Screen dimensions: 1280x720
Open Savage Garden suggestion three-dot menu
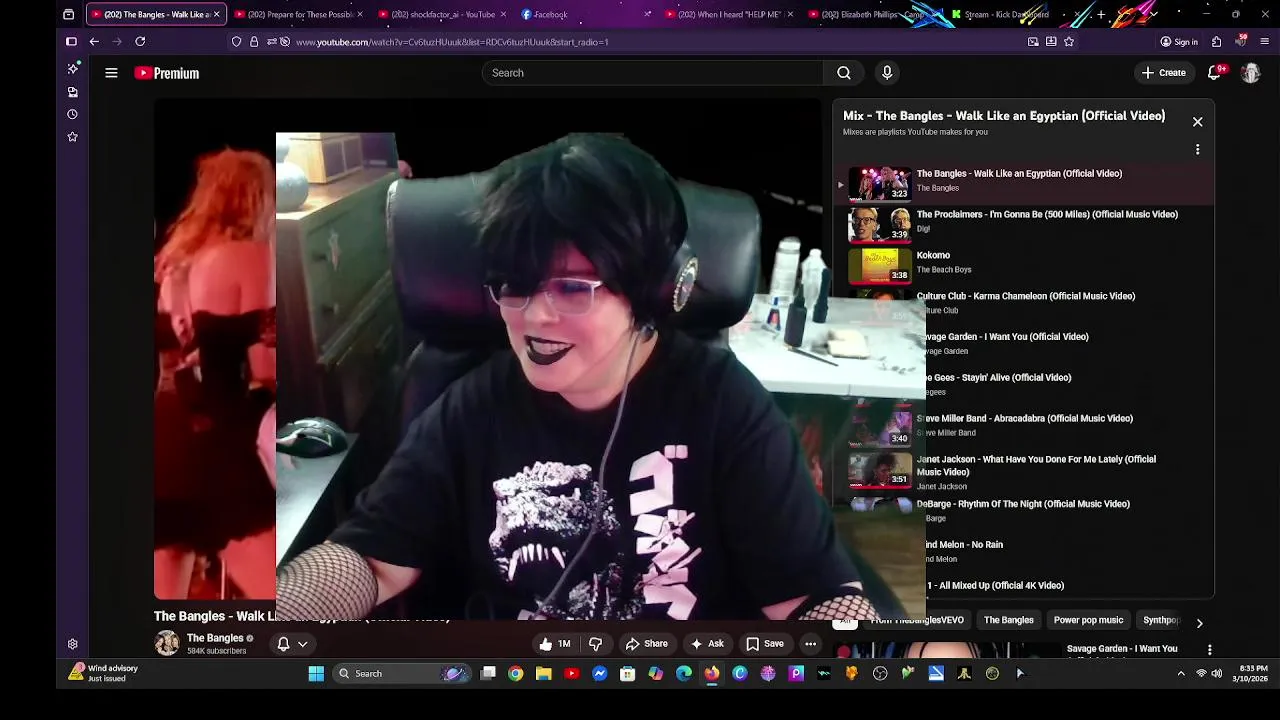click(x=1209, y=650)
